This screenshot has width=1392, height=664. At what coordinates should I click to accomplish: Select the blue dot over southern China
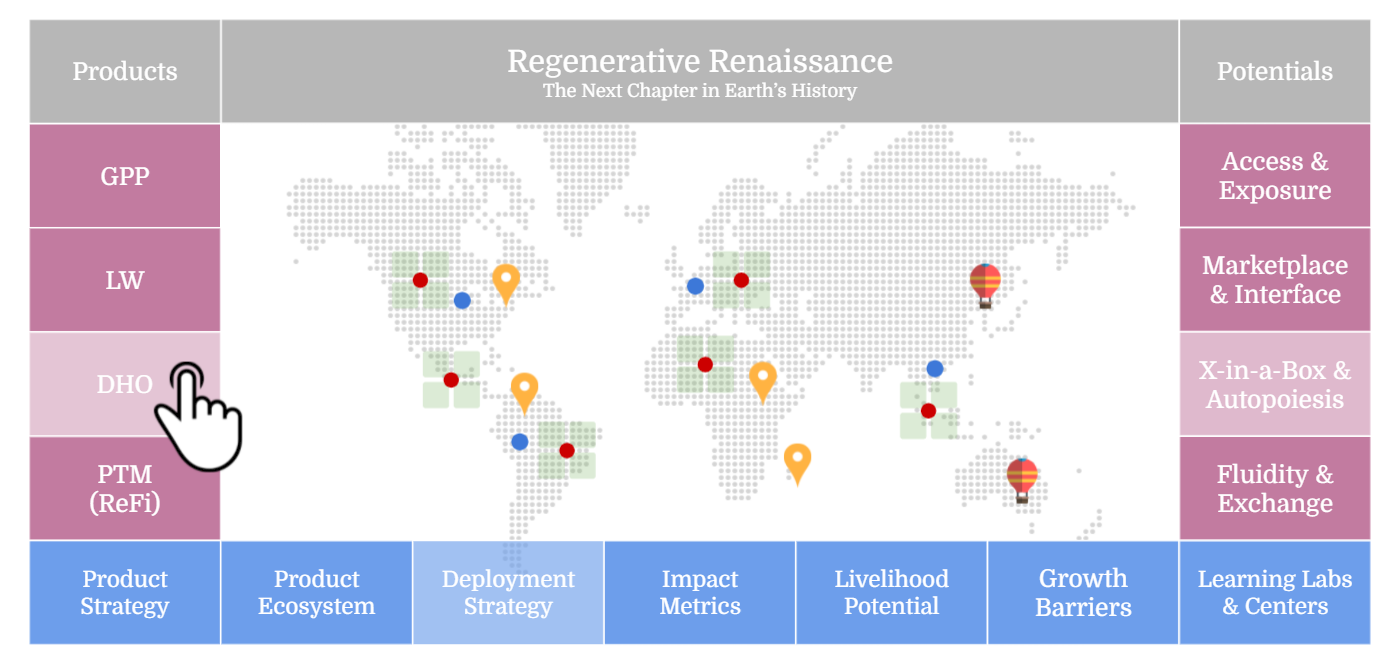coord(935,368)
